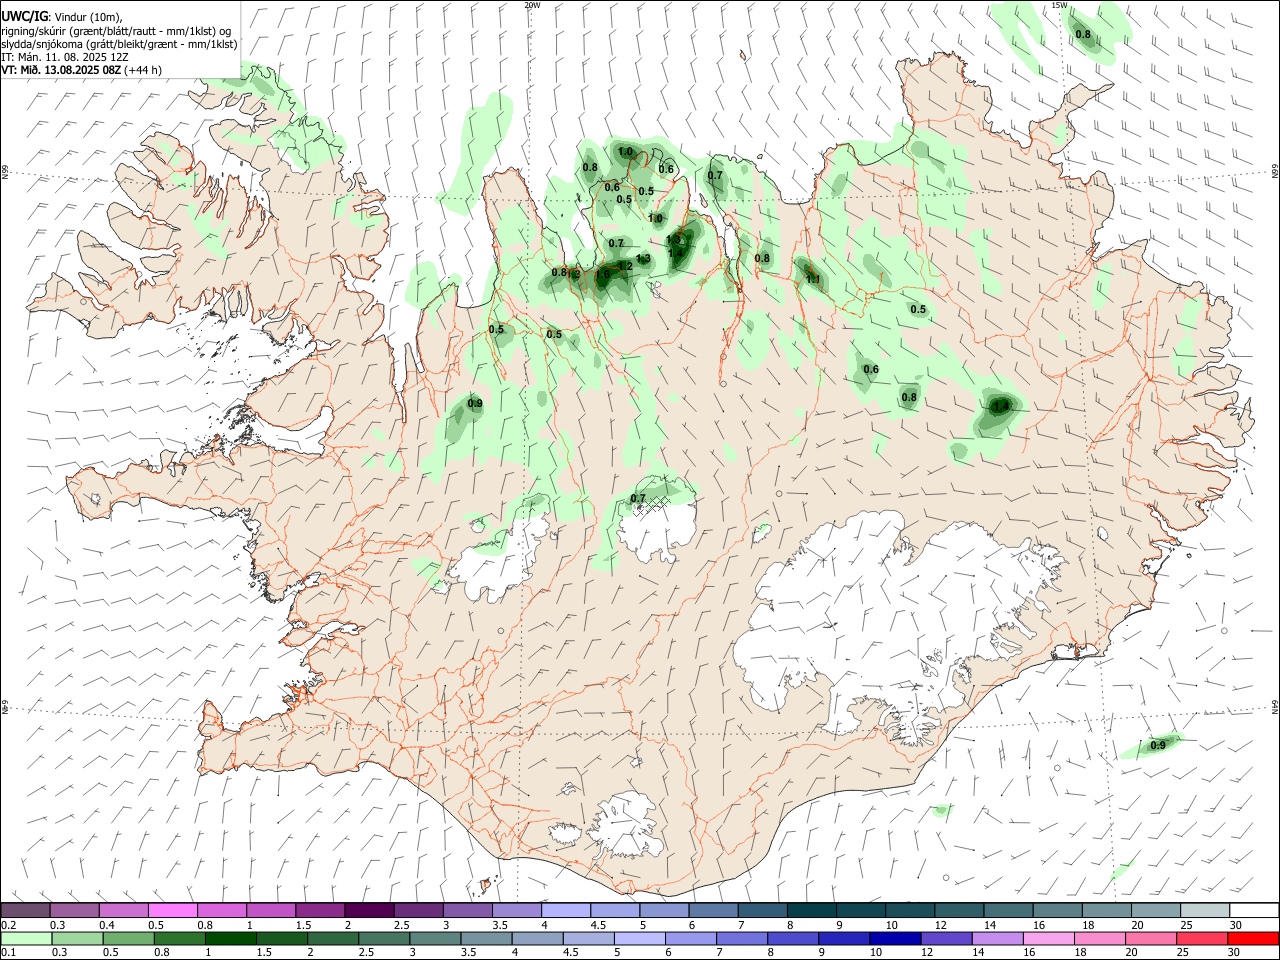Click the '0.1' label on the rain scale
The width and height of the screenshot is (1280, 960).
click(x=8, y=953)
